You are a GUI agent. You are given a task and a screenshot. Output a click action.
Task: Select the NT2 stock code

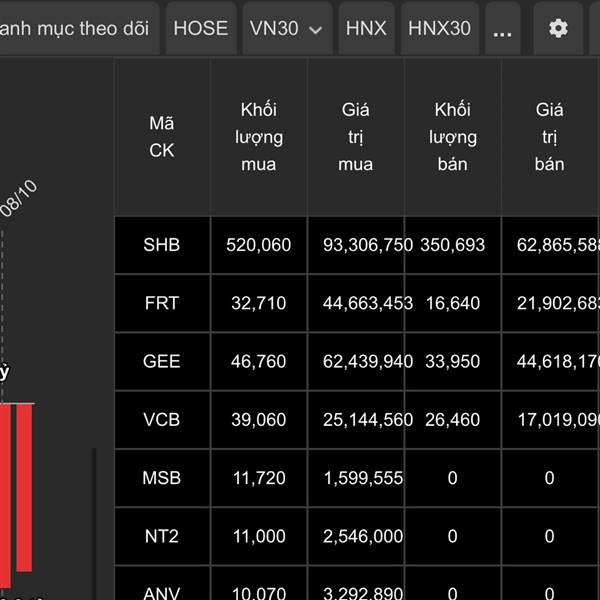point(162,536)
